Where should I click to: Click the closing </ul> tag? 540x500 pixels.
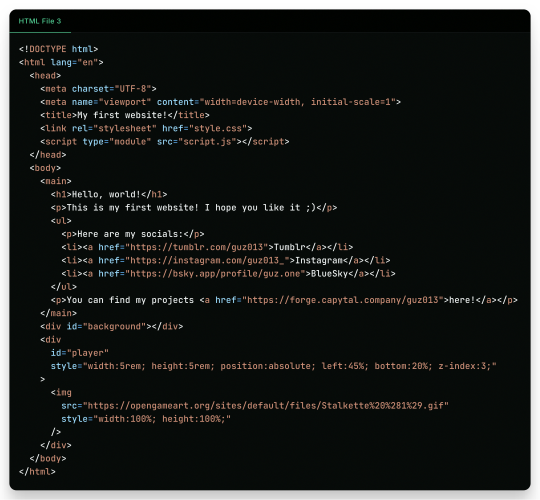click(x=64, y=287)
